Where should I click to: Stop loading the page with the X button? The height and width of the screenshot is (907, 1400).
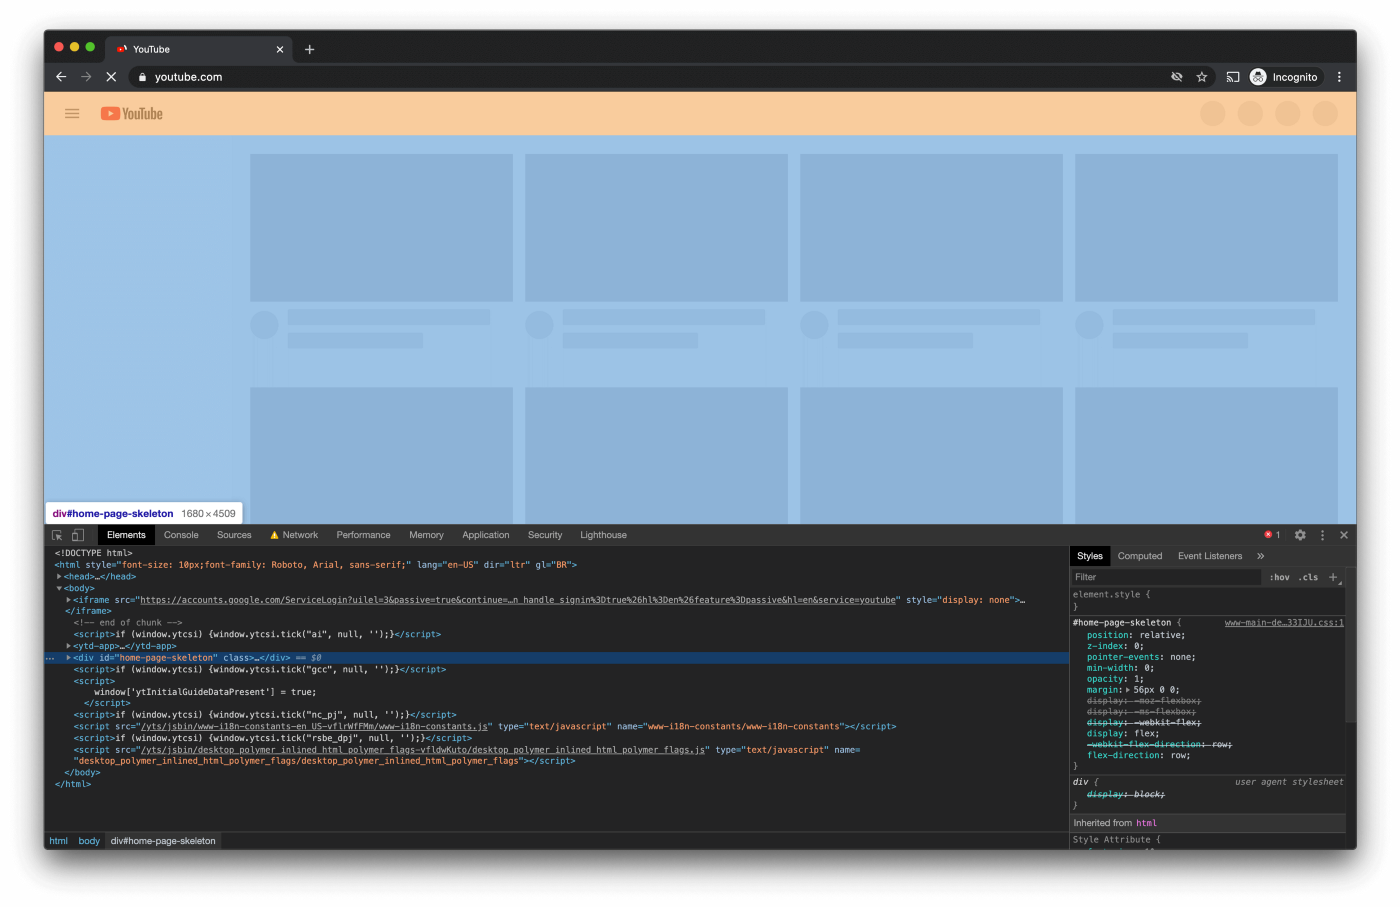point(111,77)
